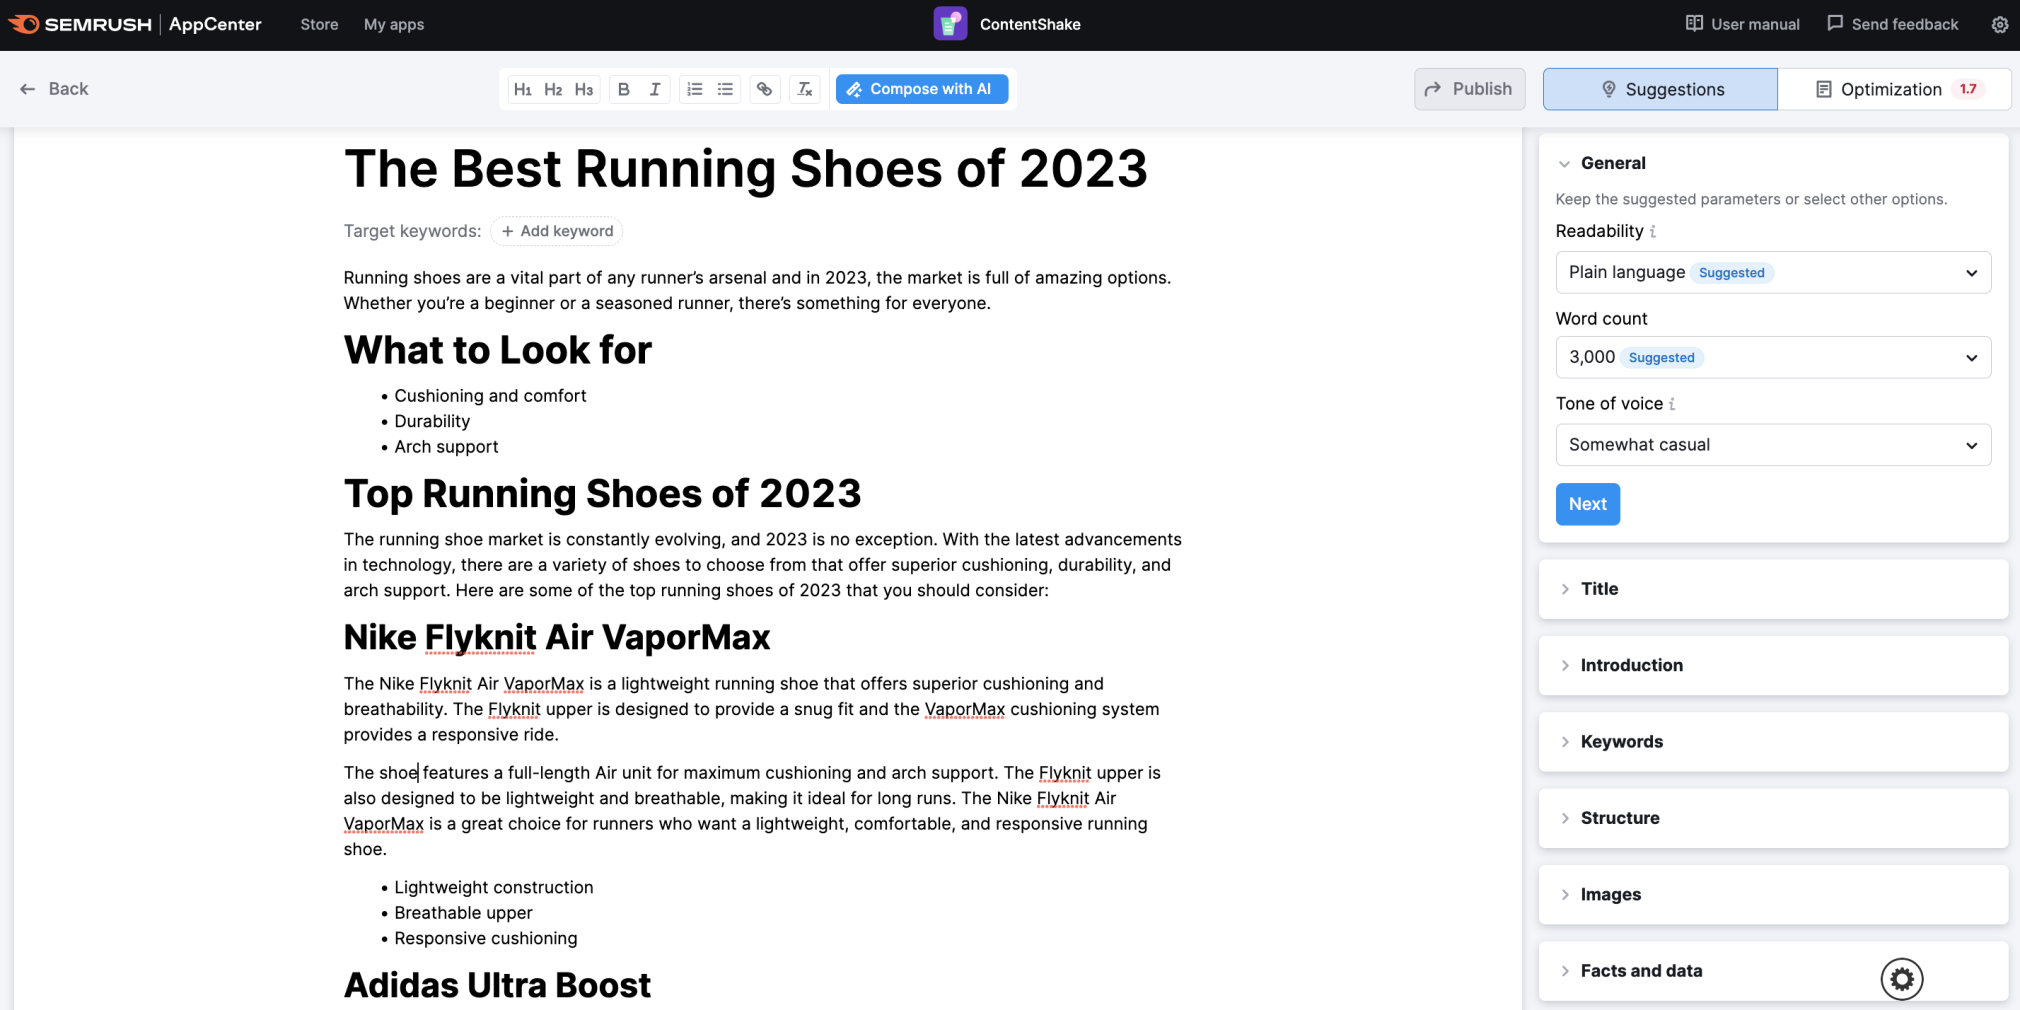Viewport: 2020px width, 1010px height.
Task: Toggle bold text formatting
Action: coord(624,89)
